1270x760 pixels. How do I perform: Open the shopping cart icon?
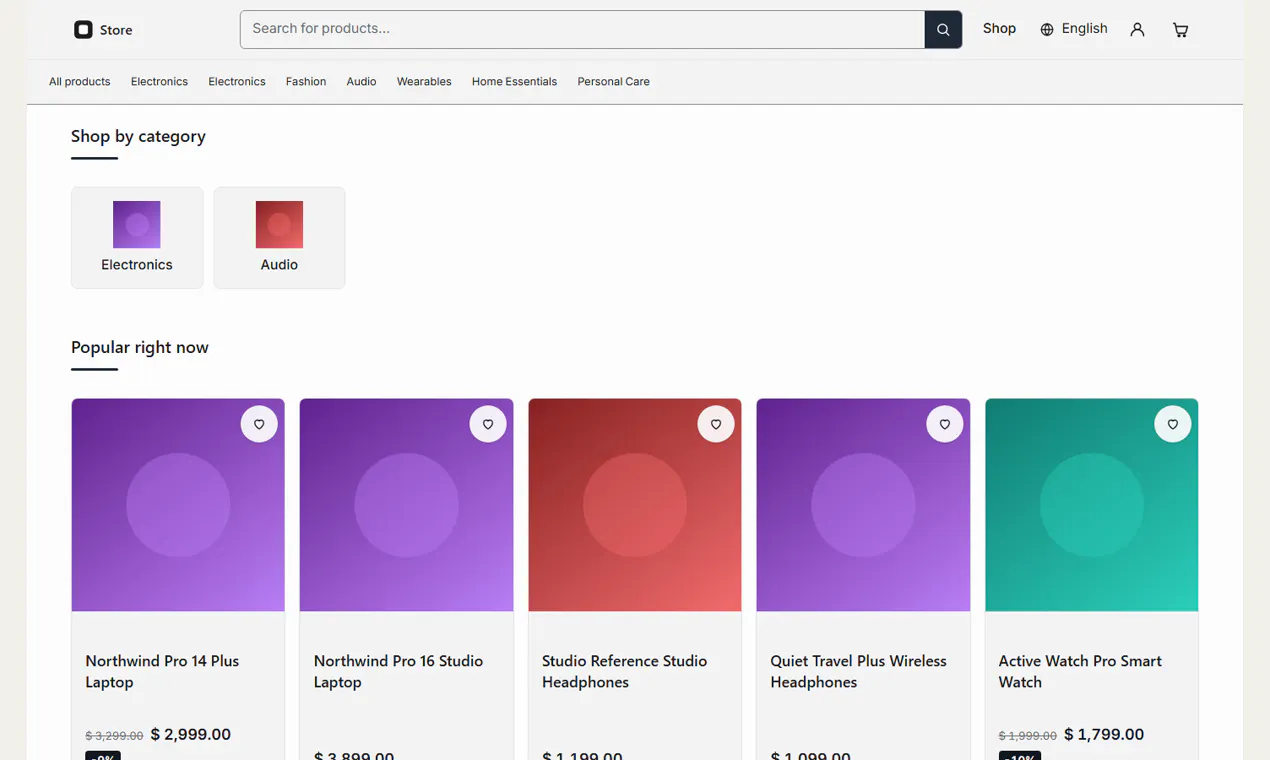1181,30
